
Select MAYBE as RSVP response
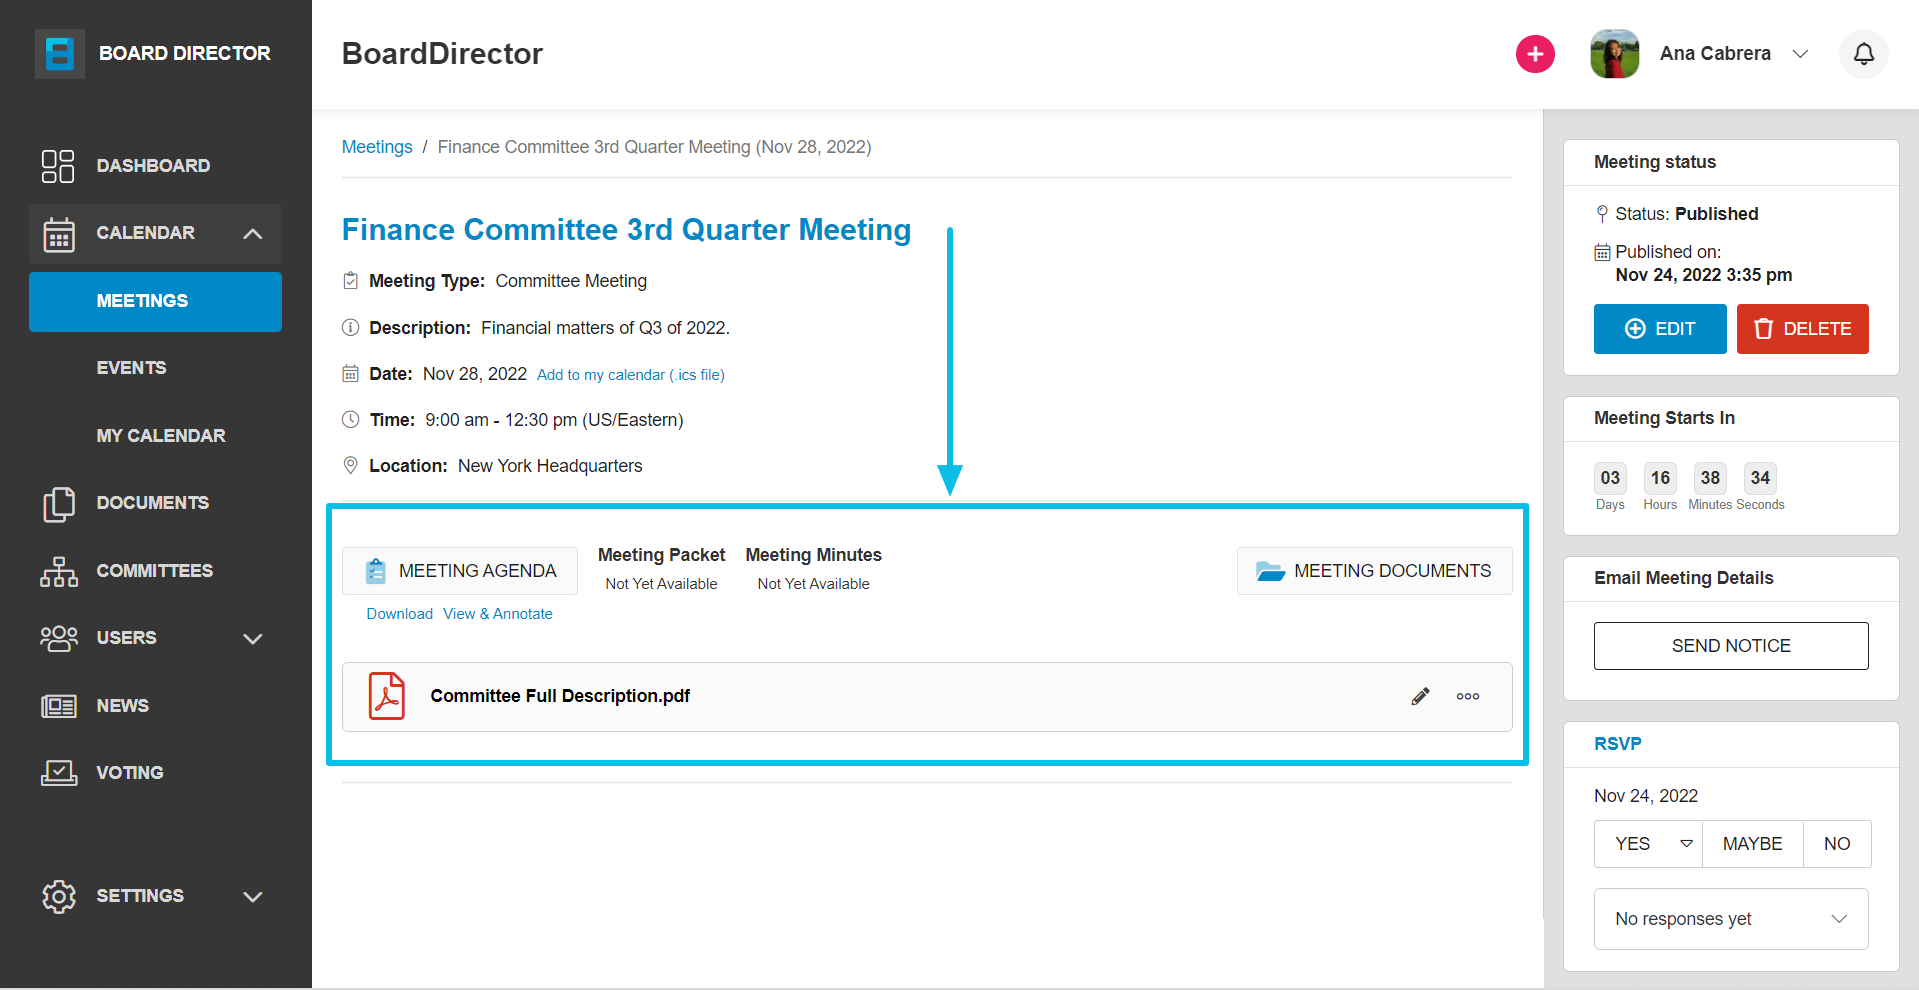[x=1752, y=844]
